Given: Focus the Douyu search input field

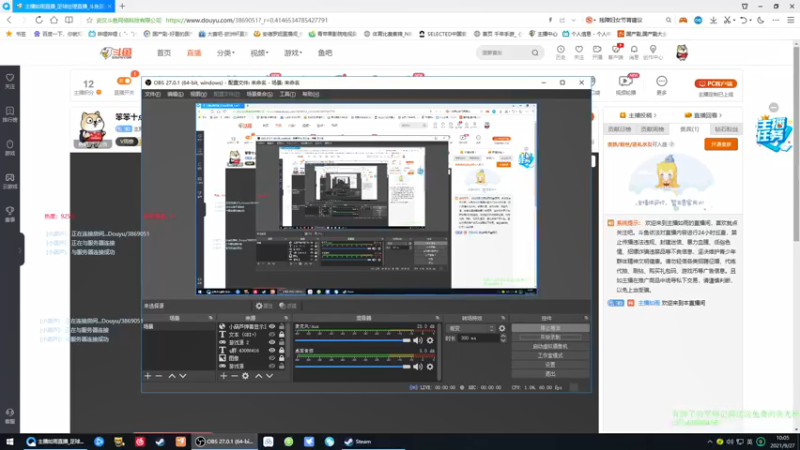Looking at the screenshot, I should pos(504,53).
